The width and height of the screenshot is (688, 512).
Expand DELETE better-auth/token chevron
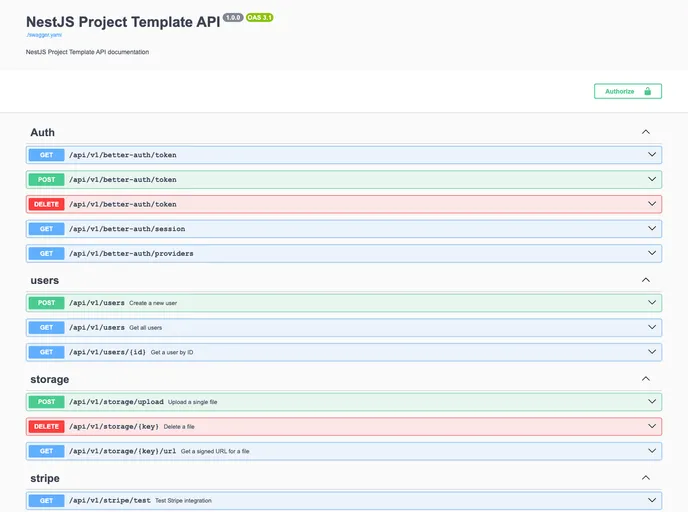tap(652, 204)
